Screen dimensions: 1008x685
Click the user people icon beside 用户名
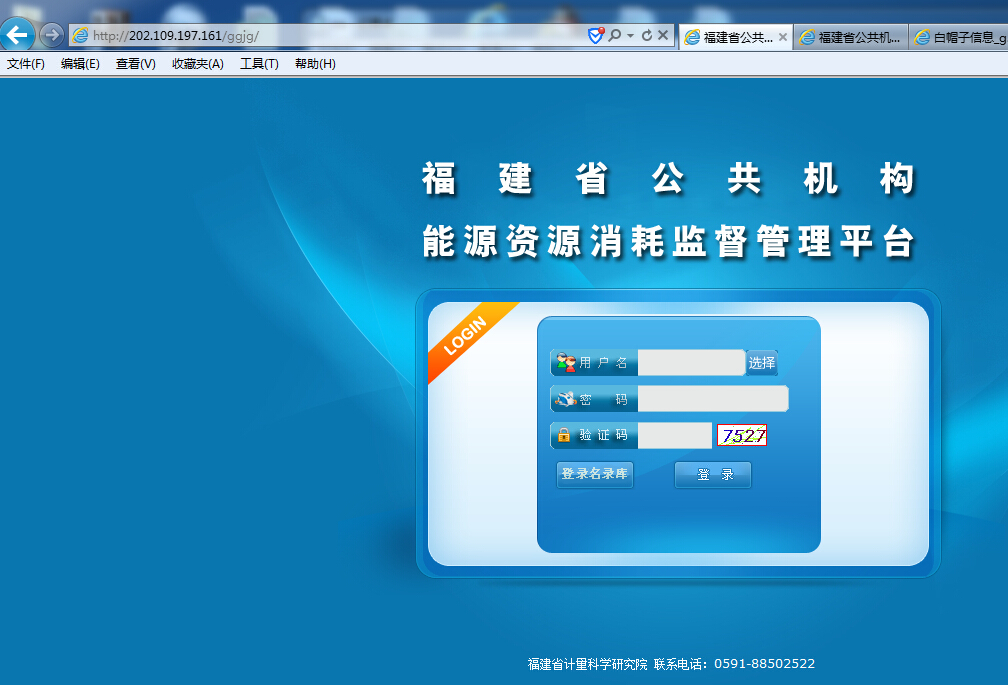pyautogui.click(x=566, y=362)
